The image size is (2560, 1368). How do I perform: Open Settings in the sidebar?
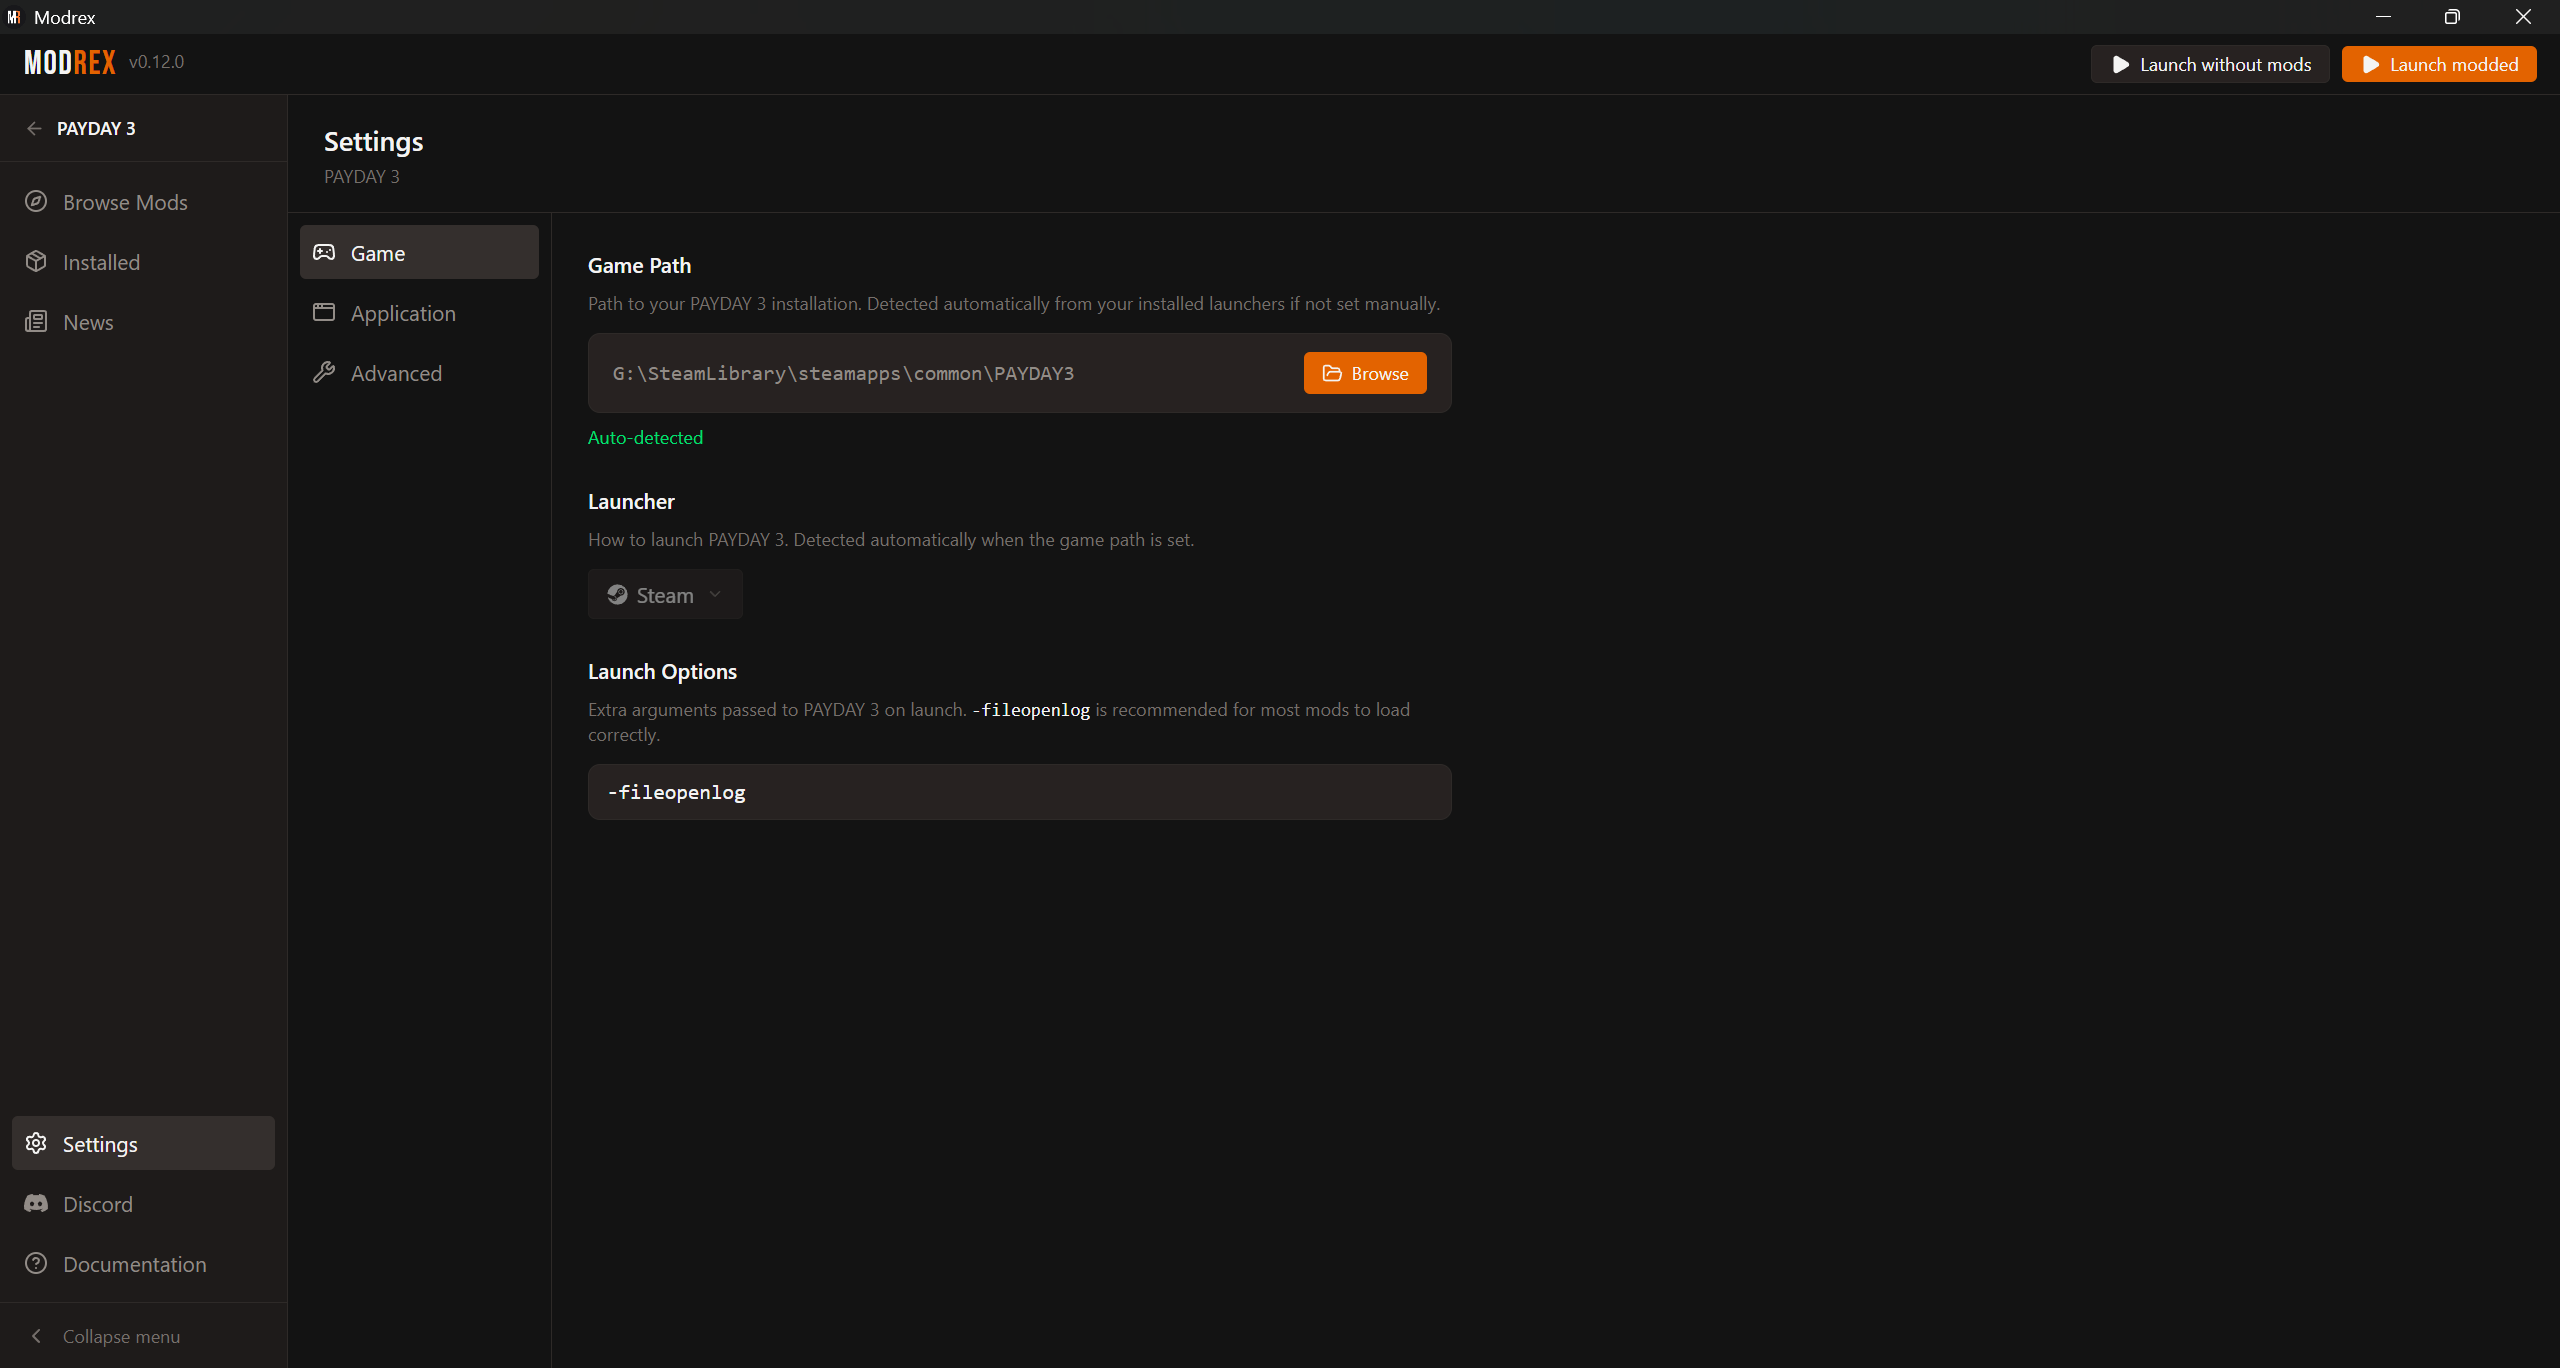point(143,1144)
